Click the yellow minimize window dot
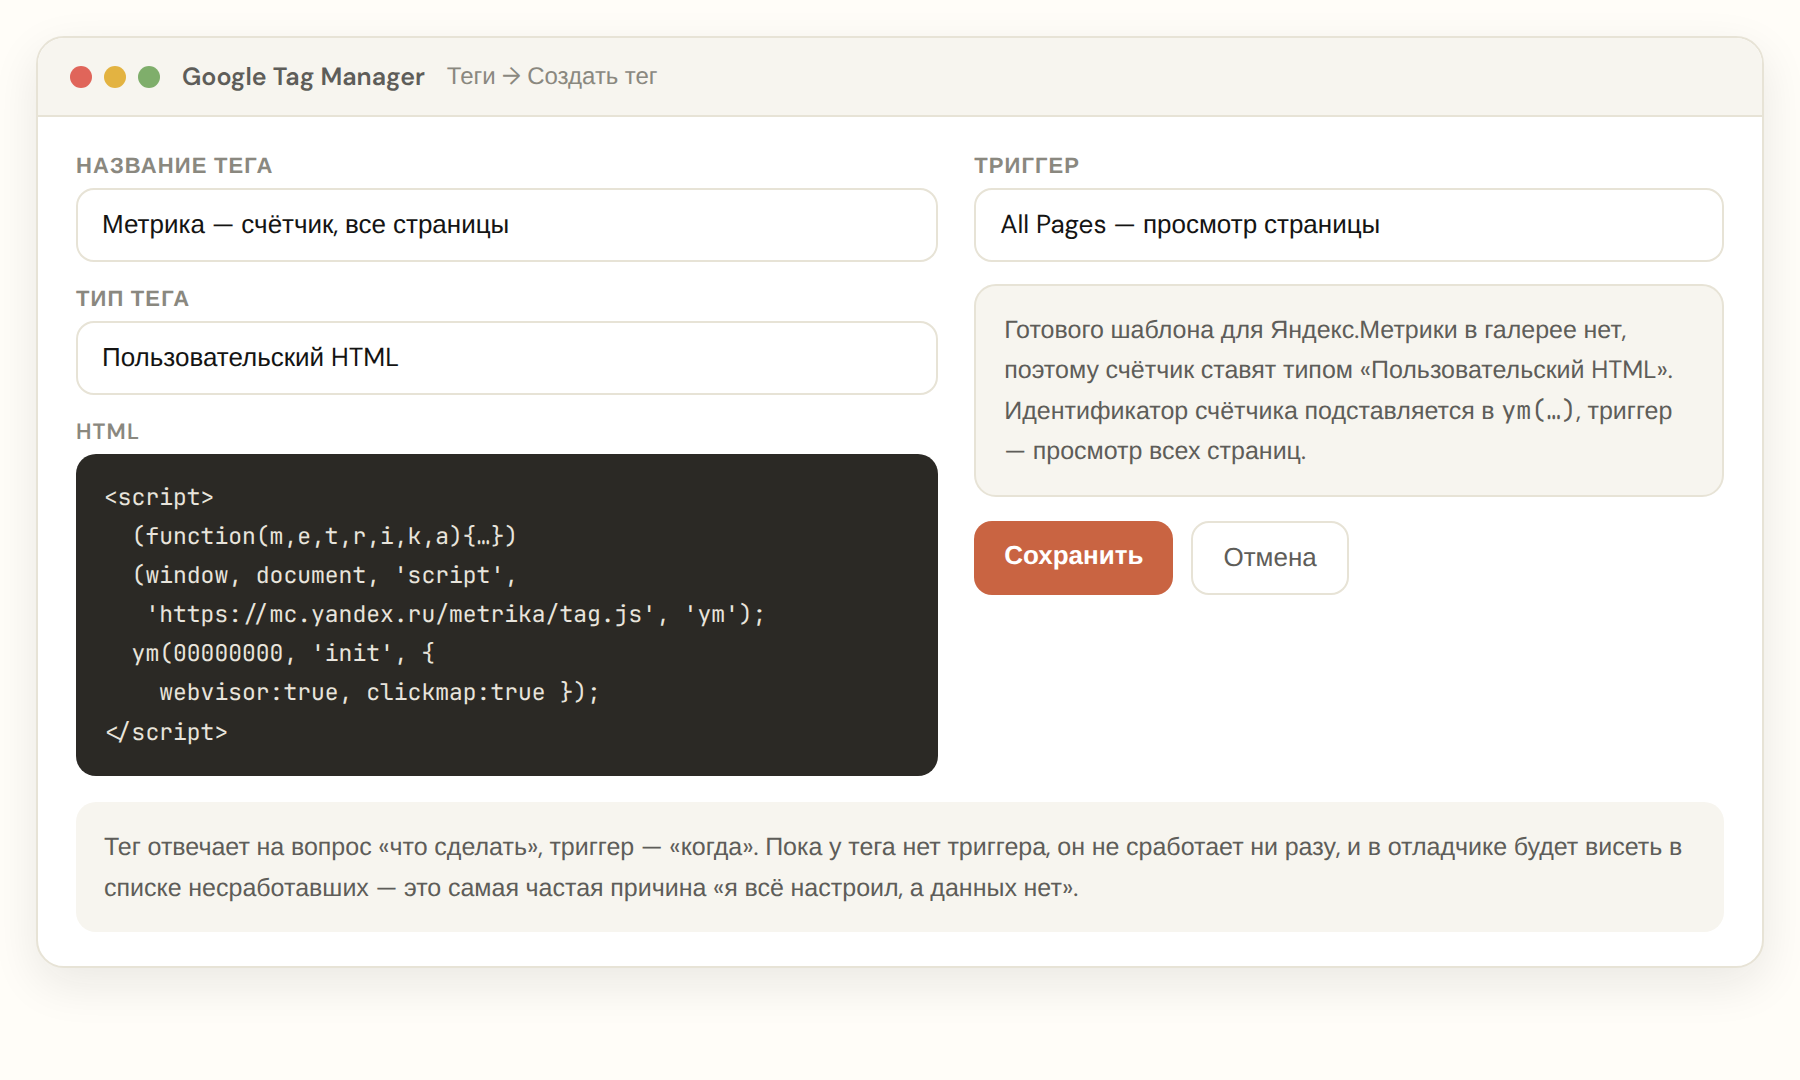This screenshot has width=1800, height=1080. click(115, 77)
